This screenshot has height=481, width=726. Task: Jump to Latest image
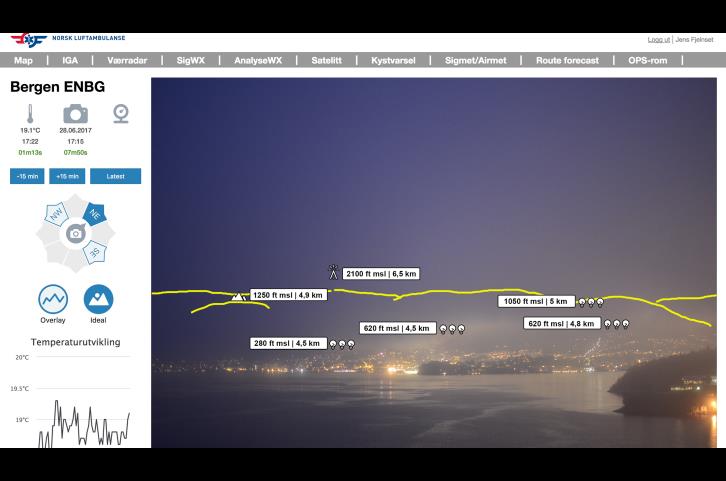click(115, 176)
